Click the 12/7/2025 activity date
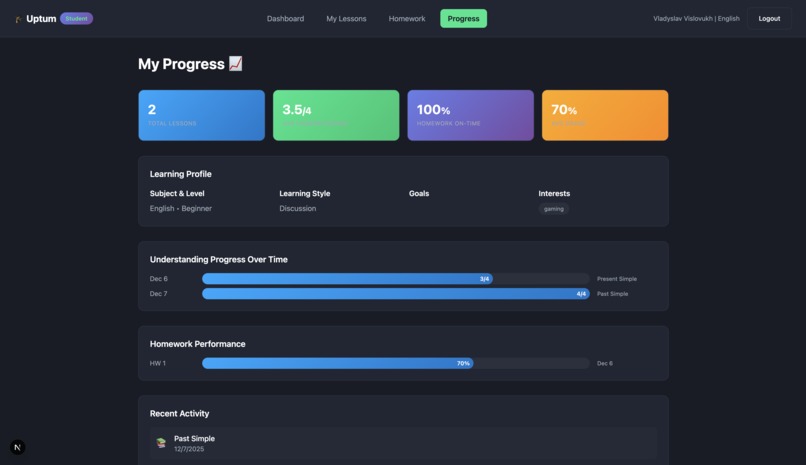 (x=189, y=449)
